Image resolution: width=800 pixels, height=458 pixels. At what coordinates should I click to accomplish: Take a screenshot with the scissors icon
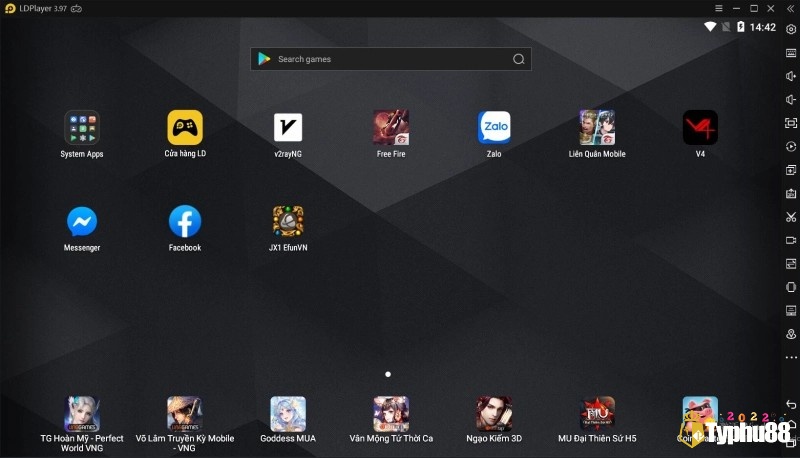(x=791, y=217)
